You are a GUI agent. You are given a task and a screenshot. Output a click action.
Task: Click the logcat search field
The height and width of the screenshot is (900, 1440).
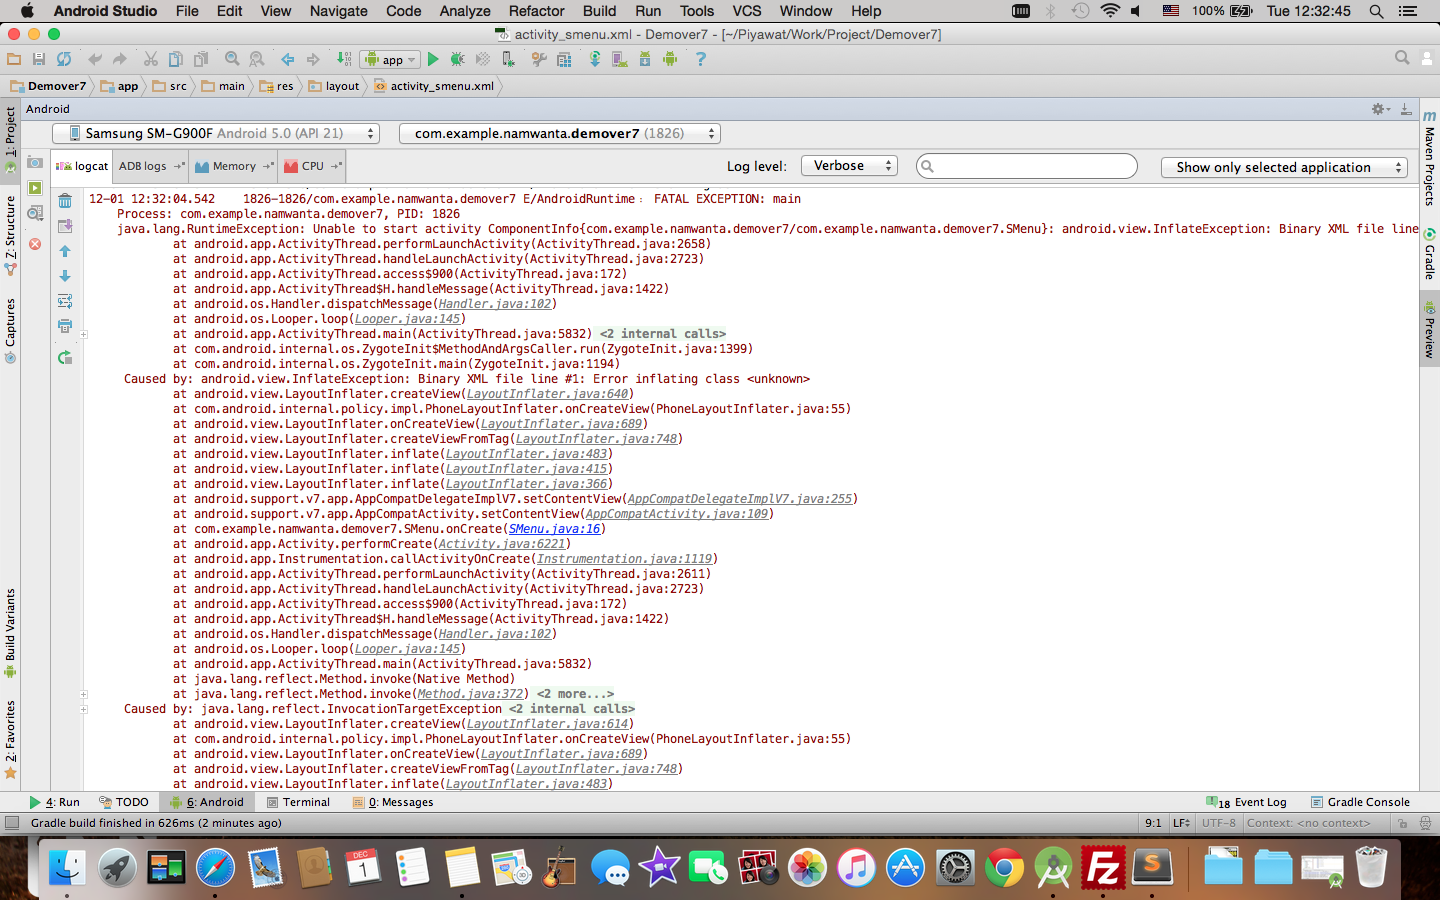point(1027,166)
